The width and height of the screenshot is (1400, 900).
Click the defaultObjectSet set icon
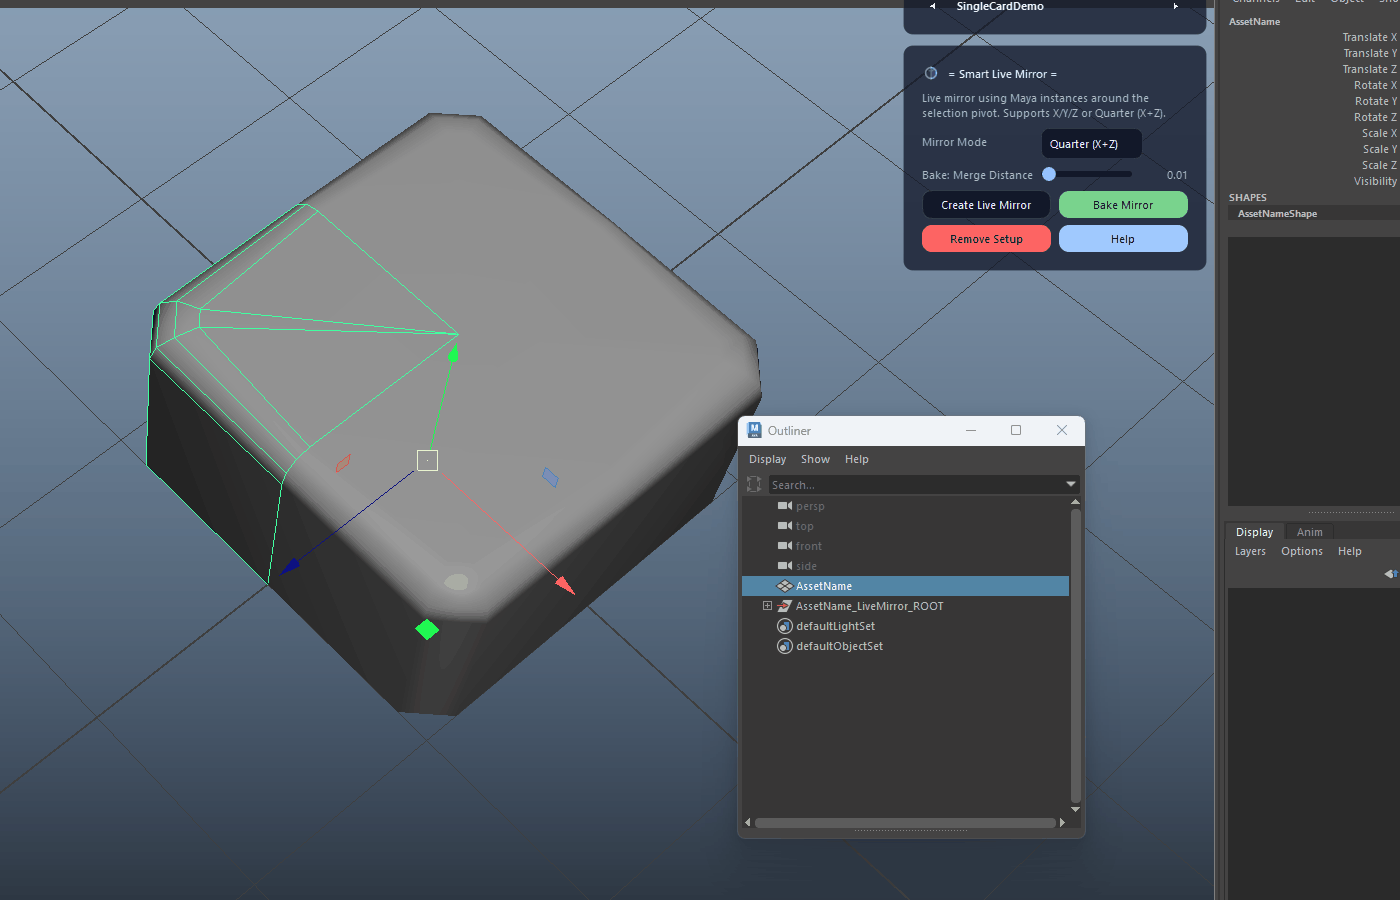[x=785, y=646]
